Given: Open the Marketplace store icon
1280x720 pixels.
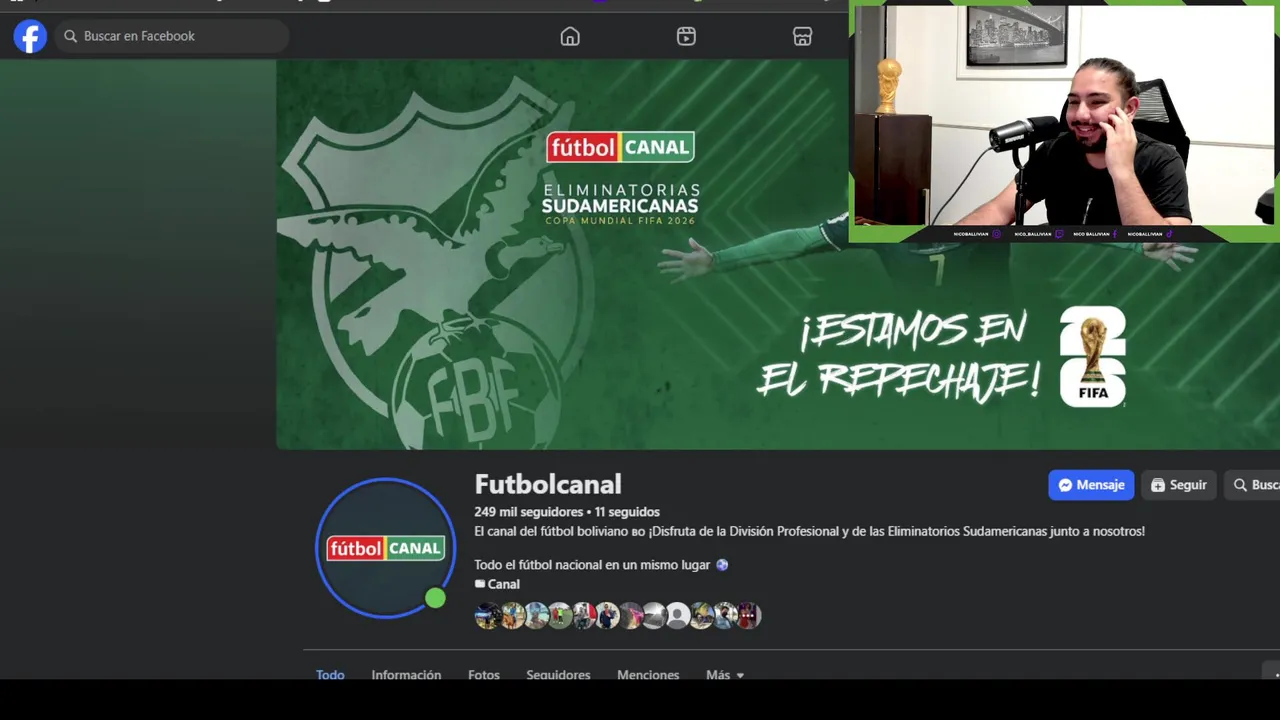Looking at the screenshot, I should click(802, 36).
